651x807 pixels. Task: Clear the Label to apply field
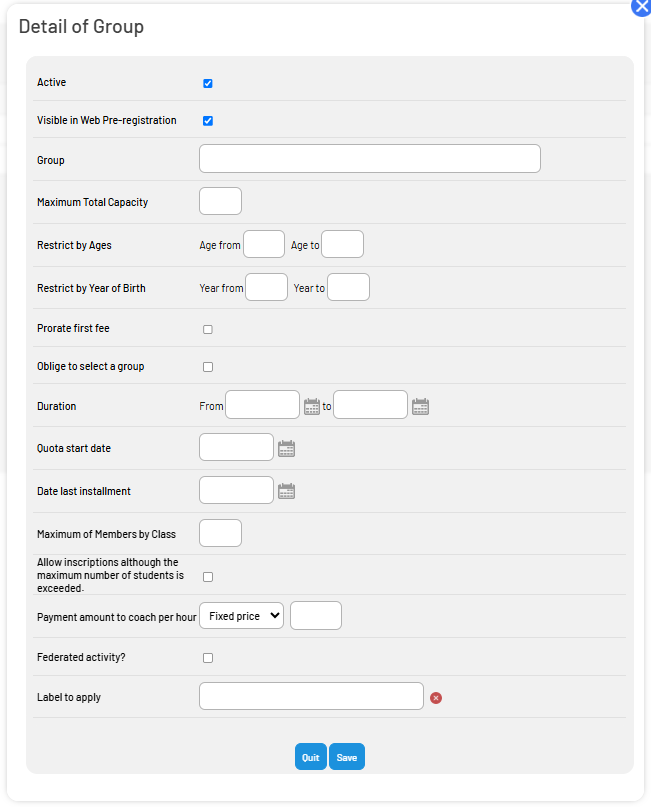436,698
